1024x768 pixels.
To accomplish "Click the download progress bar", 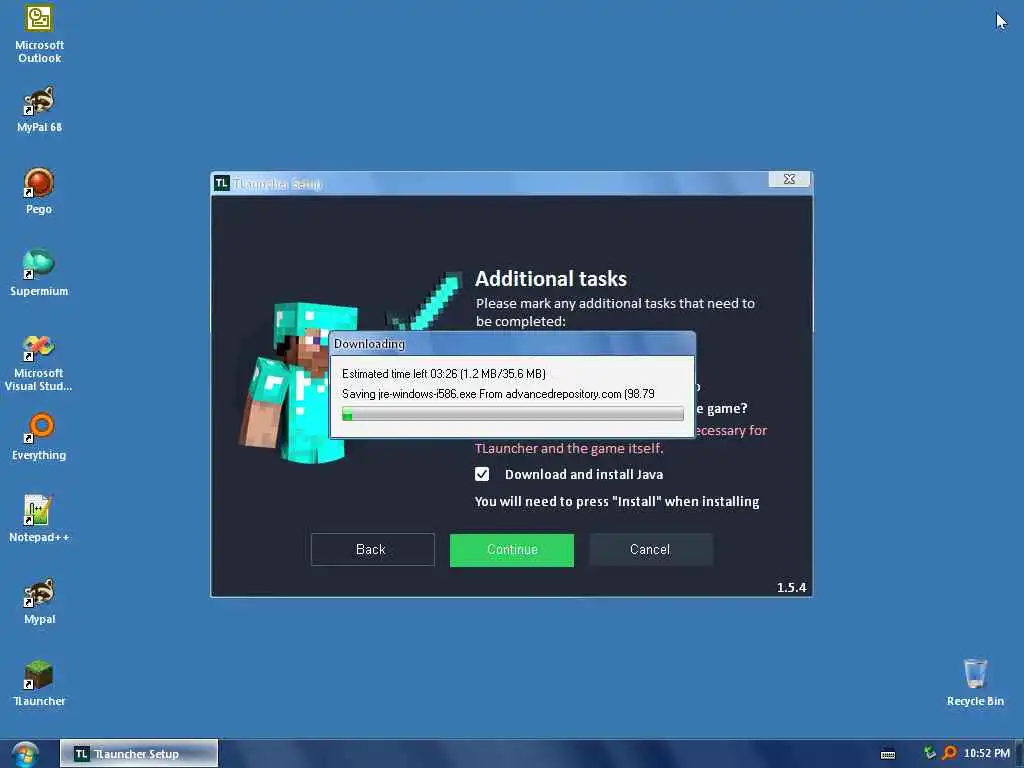I will [513, 414].
